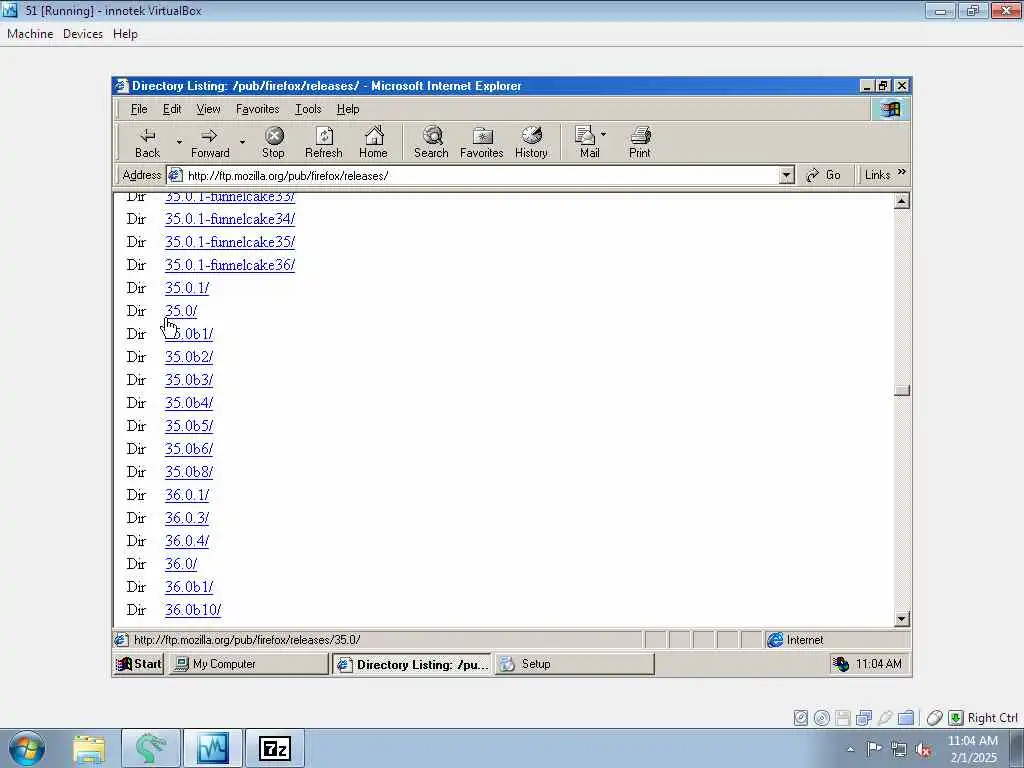Open the 36.0.4/ directory link

click(x=187, y=541)
